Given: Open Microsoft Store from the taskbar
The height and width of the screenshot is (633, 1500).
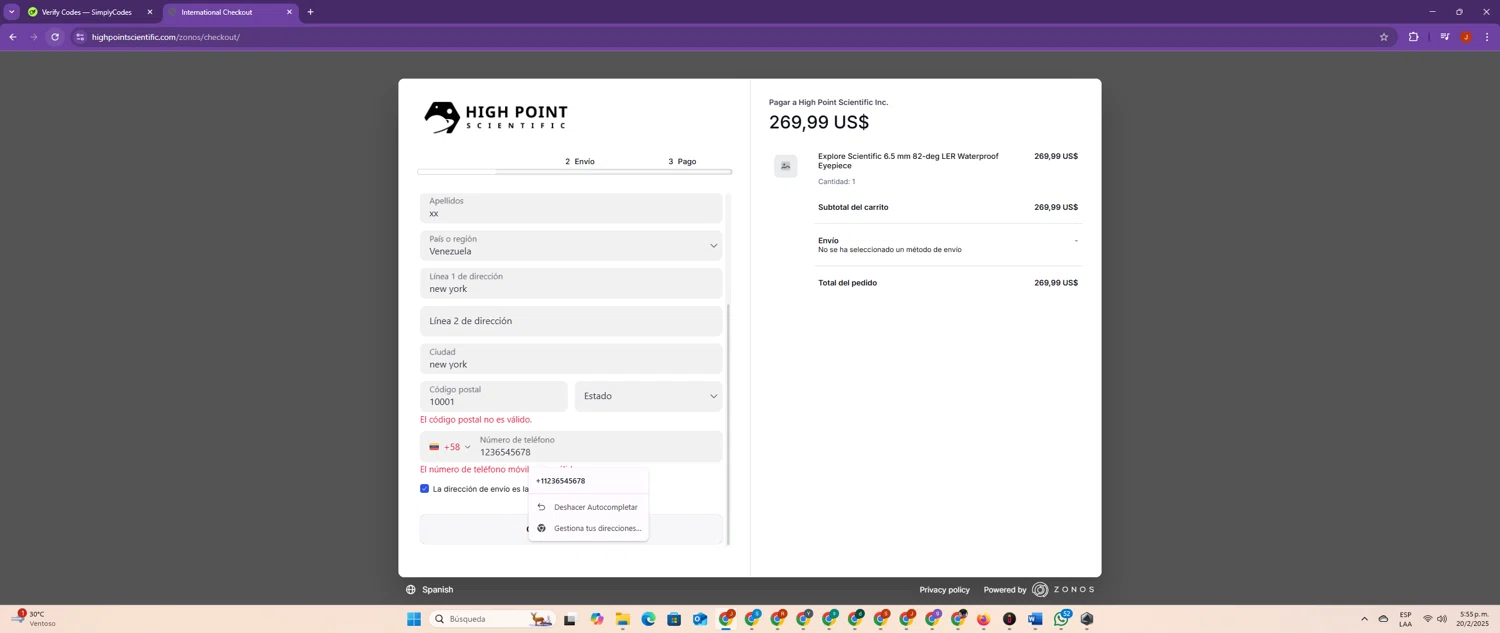Looking at the screenshot, I should (x=674, y=620).
